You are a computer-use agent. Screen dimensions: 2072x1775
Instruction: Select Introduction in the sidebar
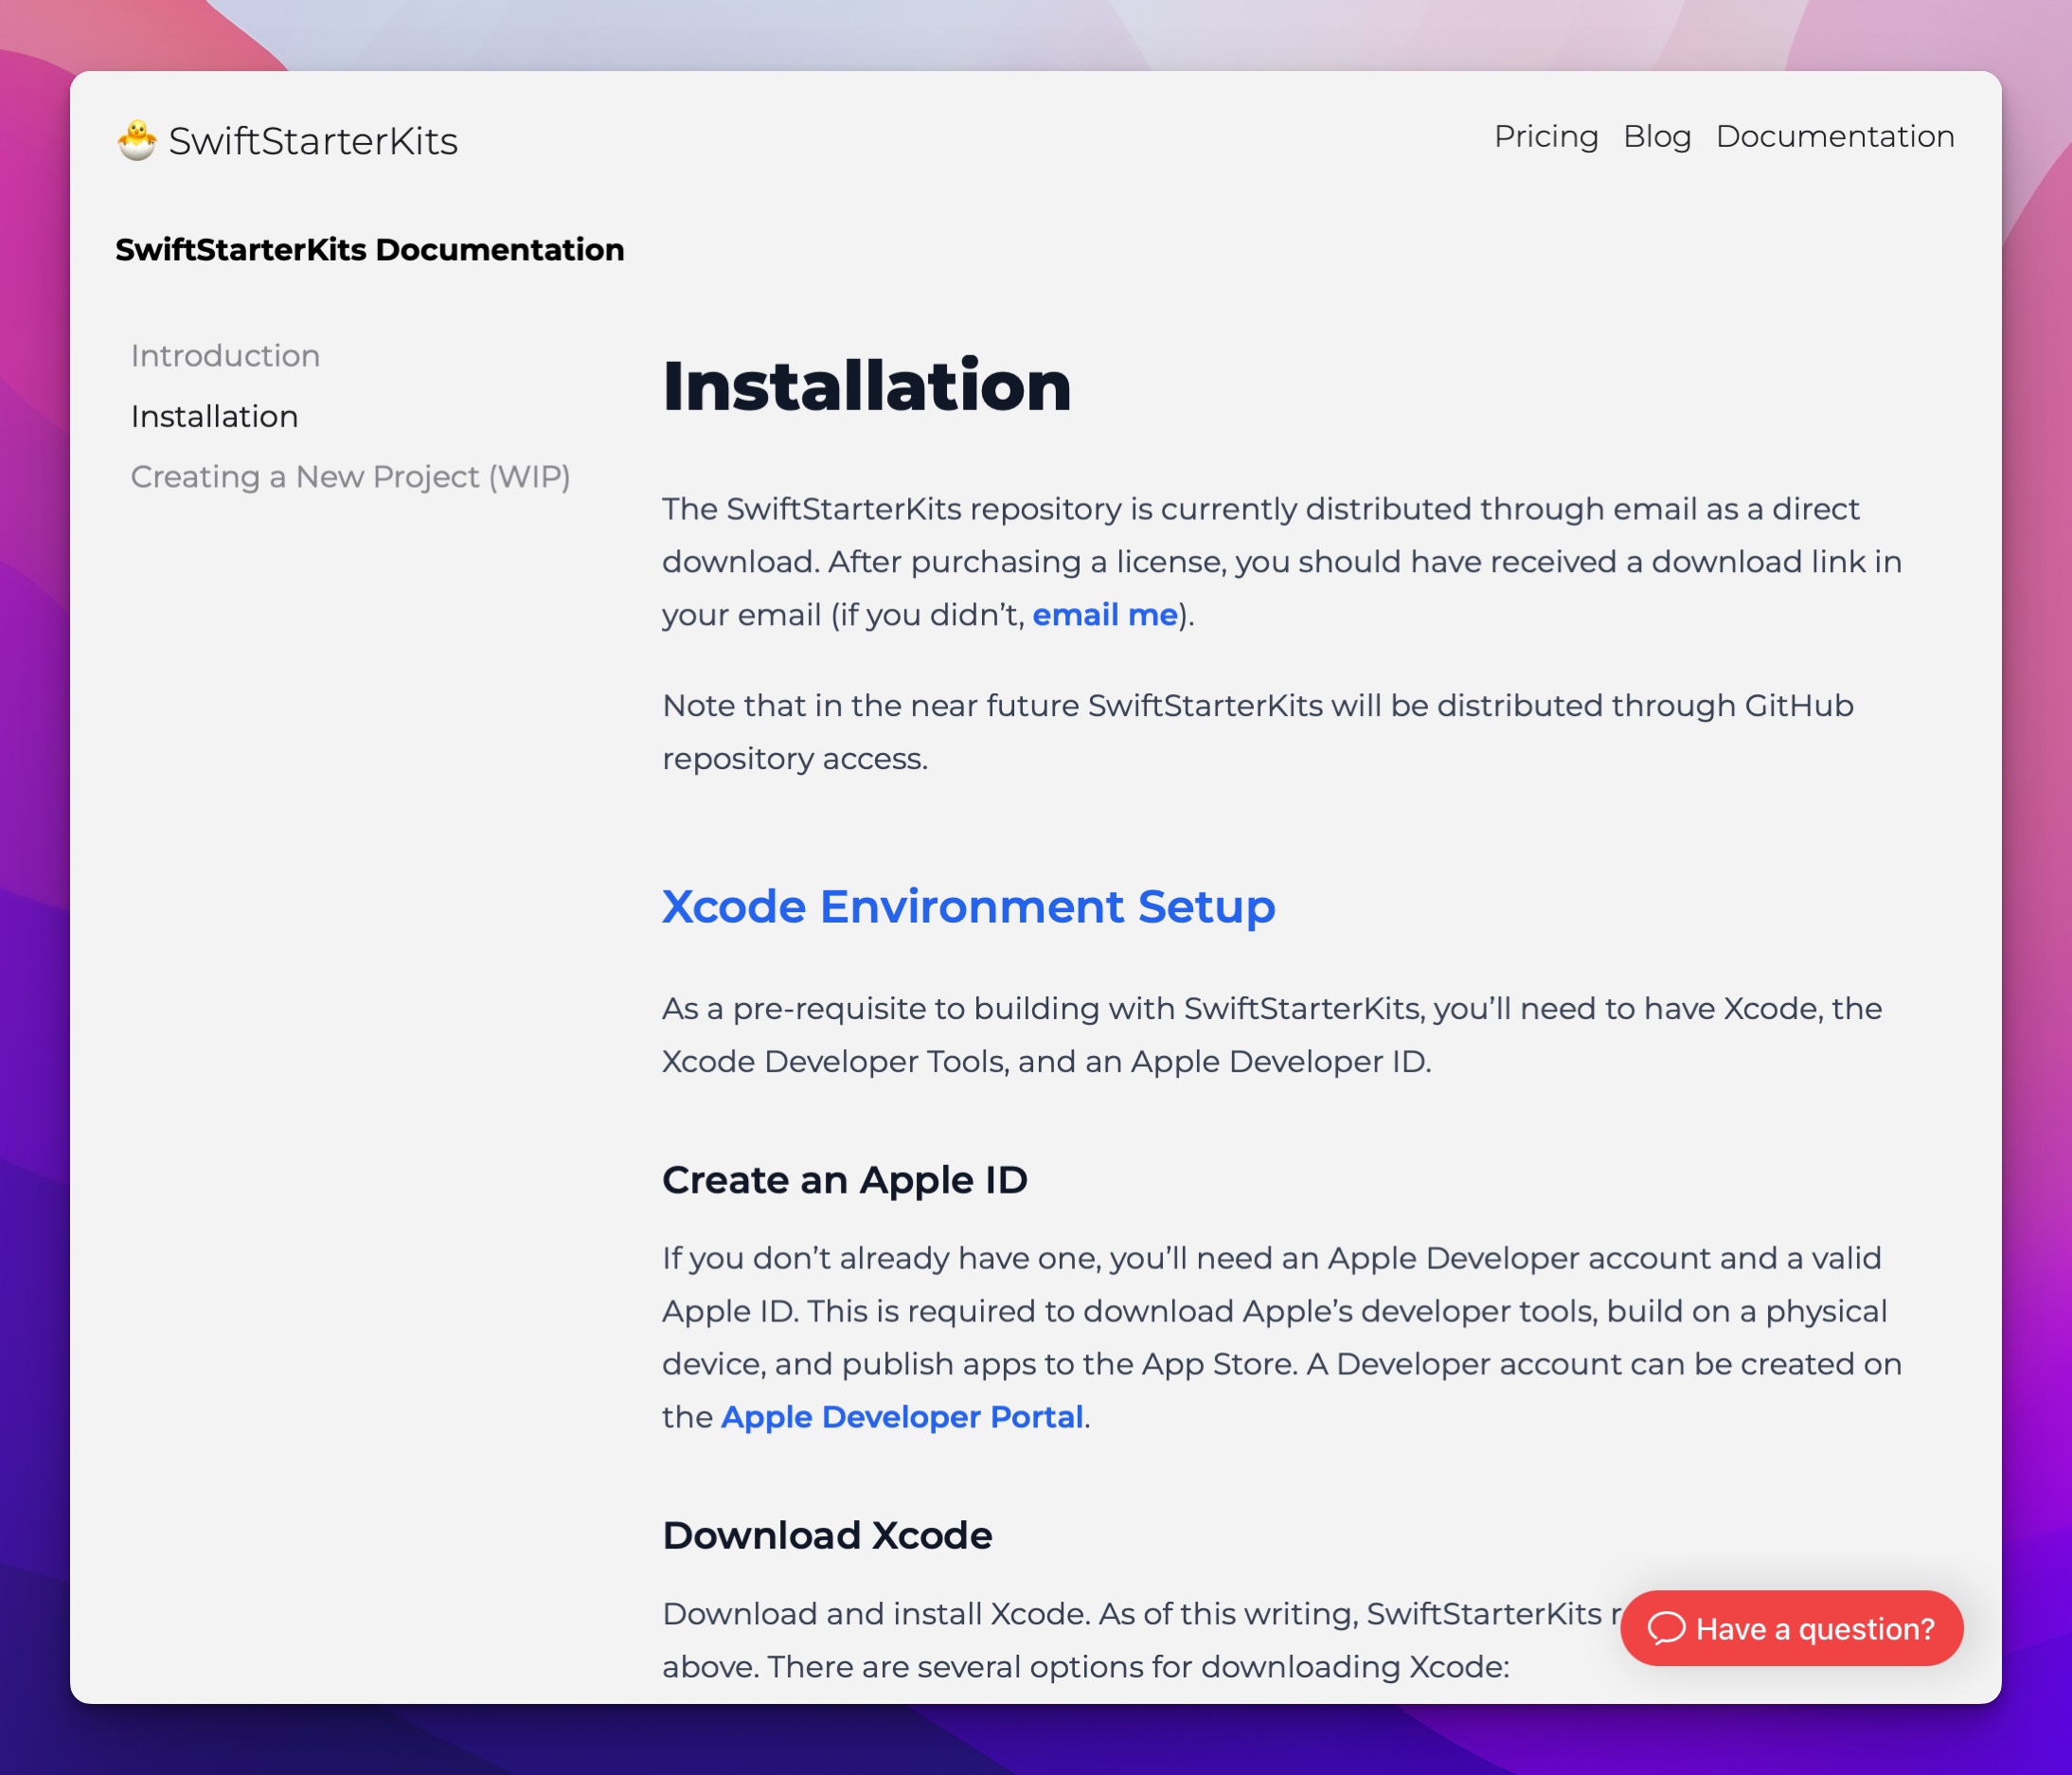pos(225,355)
